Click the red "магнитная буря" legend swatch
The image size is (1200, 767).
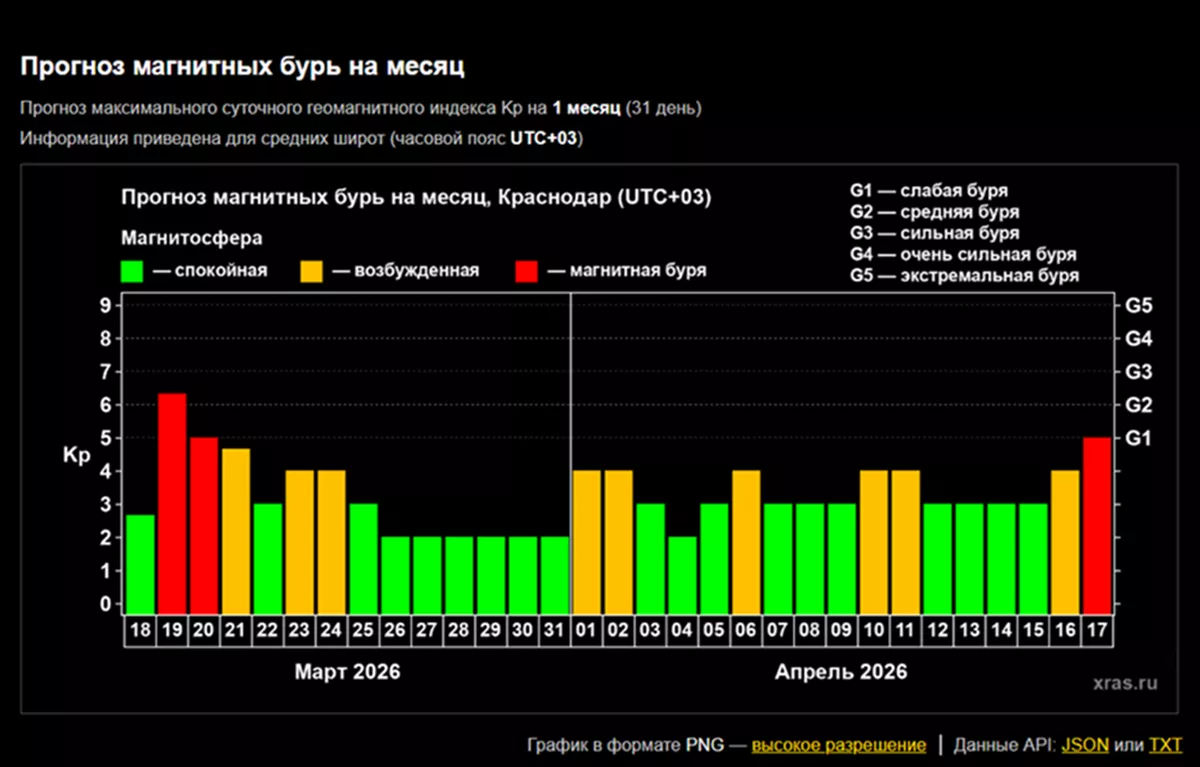(x=526, y=271)
